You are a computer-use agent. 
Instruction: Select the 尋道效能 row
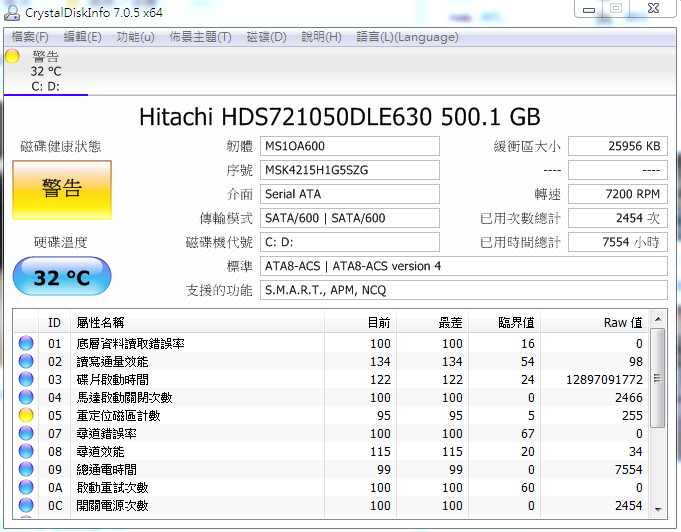(x=331, y=451)
